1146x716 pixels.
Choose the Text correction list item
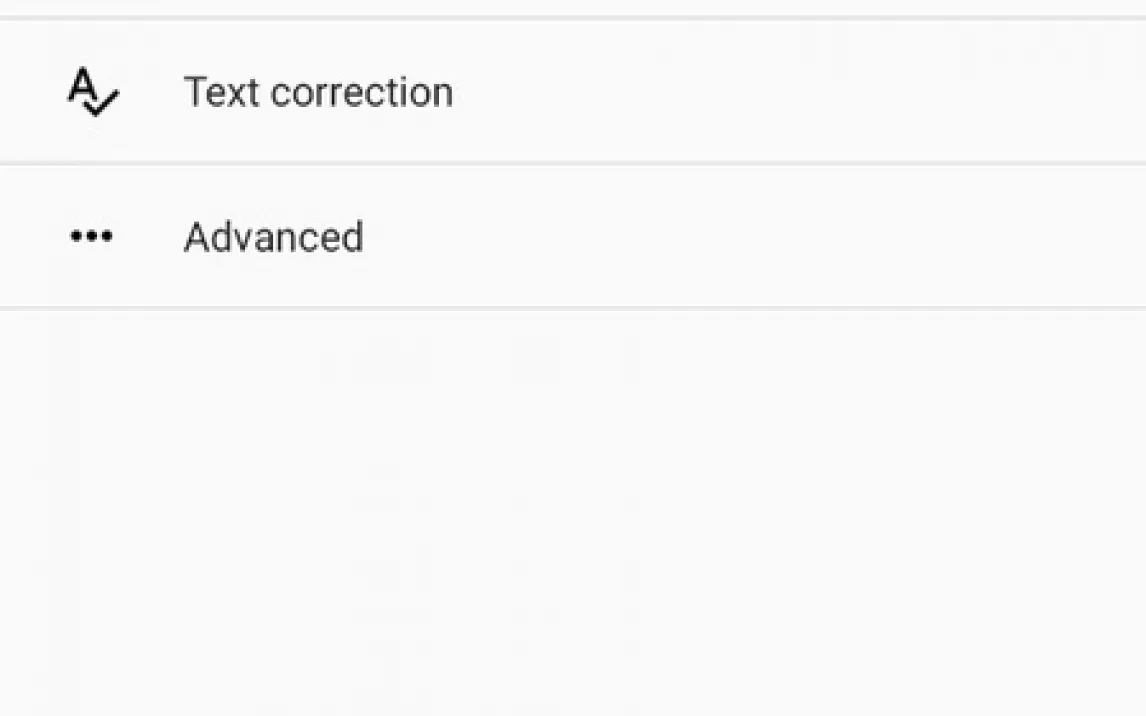tap(573, 92)
